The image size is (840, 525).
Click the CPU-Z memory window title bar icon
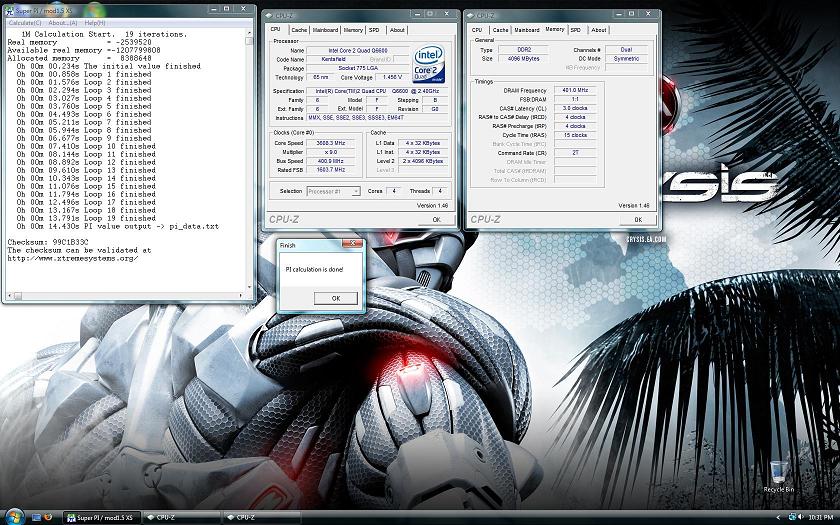[470, 16]
